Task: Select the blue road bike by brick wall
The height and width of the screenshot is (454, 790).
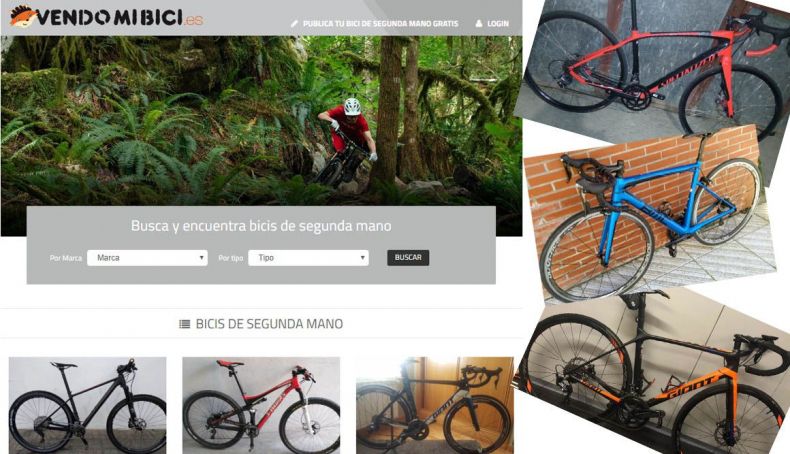Action: (652, 217)
